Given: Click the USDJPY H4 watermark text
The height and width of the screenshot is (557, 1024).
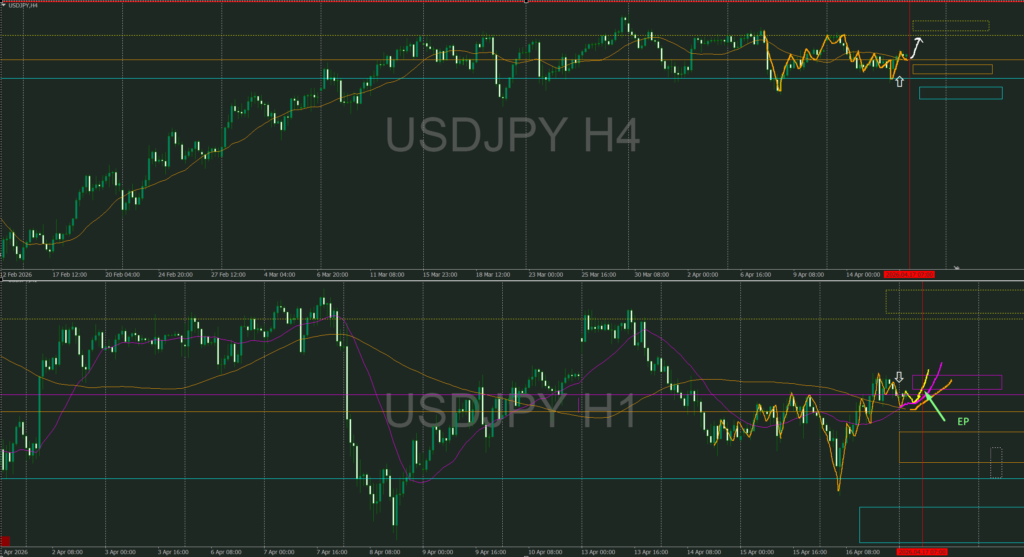Looking at the screenshot, I should (512, 135).
